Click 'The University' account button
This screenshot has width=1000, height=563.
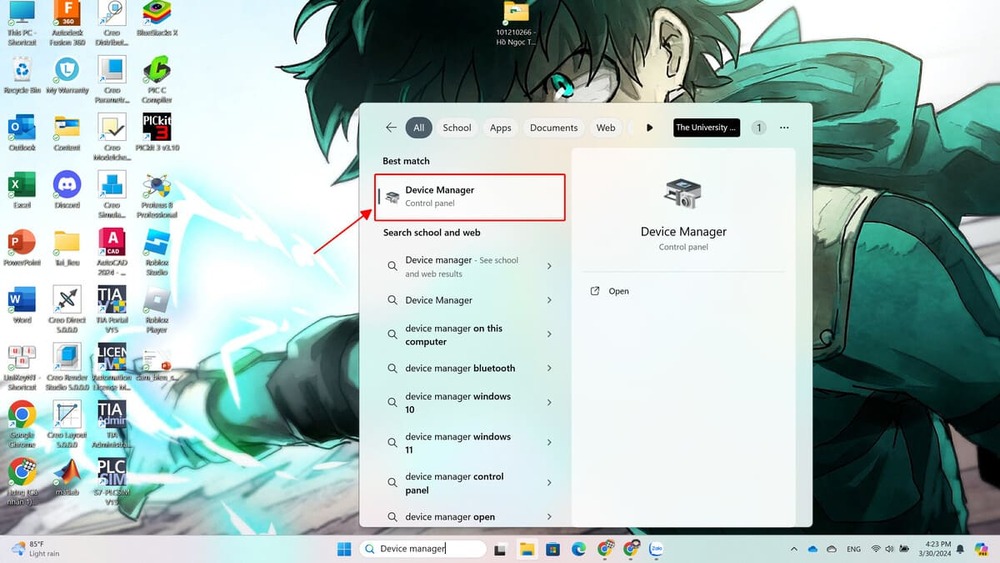pos(706,128)
